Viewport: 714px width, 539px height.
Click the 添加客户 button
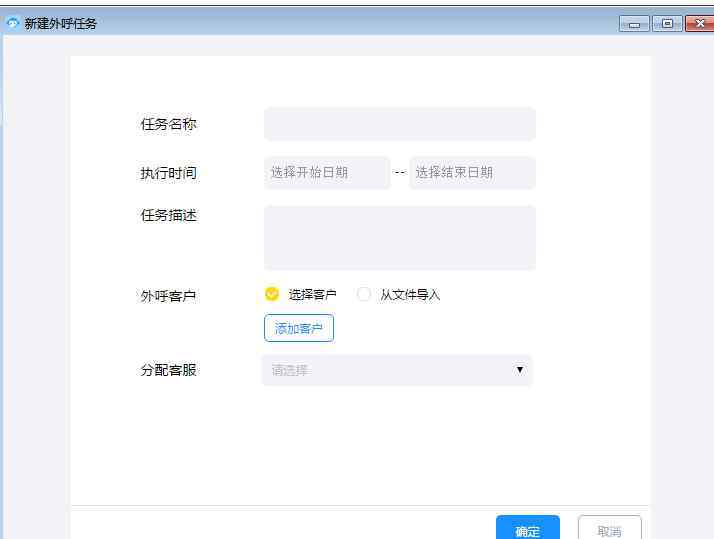pyautogui.click(x=299, y=328)
